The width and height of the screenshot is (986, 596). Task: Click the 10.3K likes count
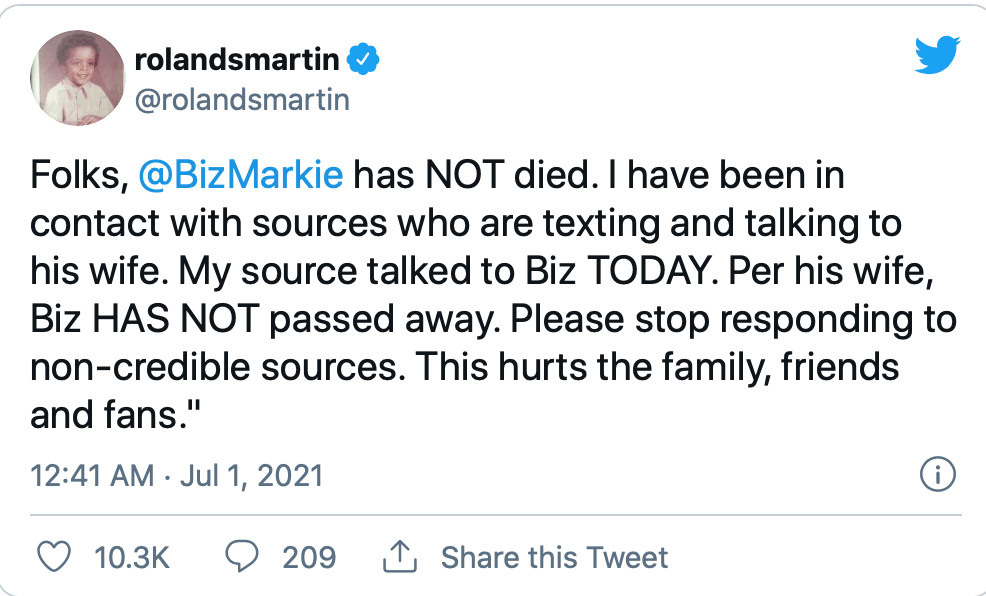tap(132, 557)
